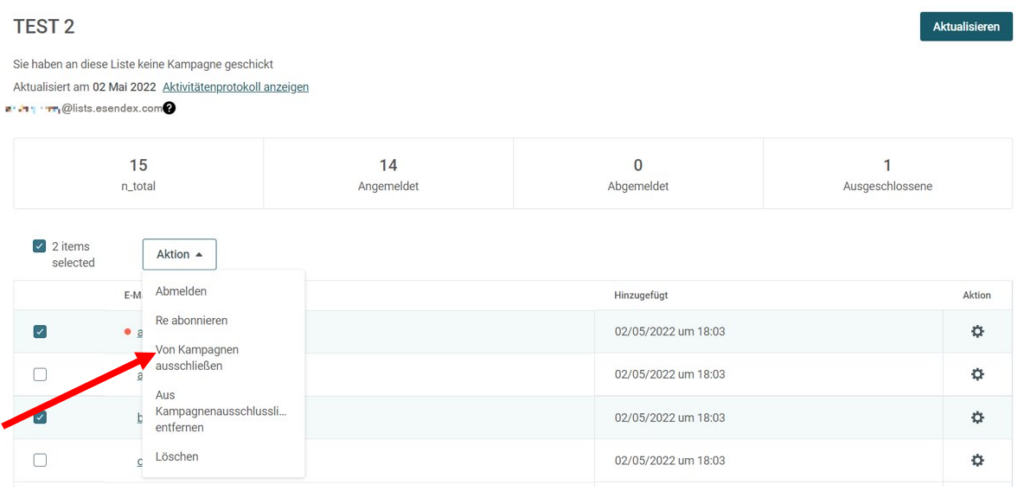The image size is (1024, 497).
Task: Click the first row's date '02/05/2022 um 18:03'
Action: [669, 332]
